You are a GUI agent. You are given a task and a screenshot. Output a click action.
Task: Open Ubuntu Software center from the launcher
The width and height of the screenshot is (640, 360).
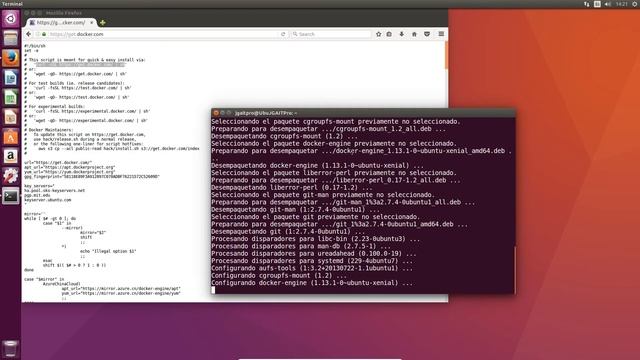pyautogui.click(x=11, y=137)
